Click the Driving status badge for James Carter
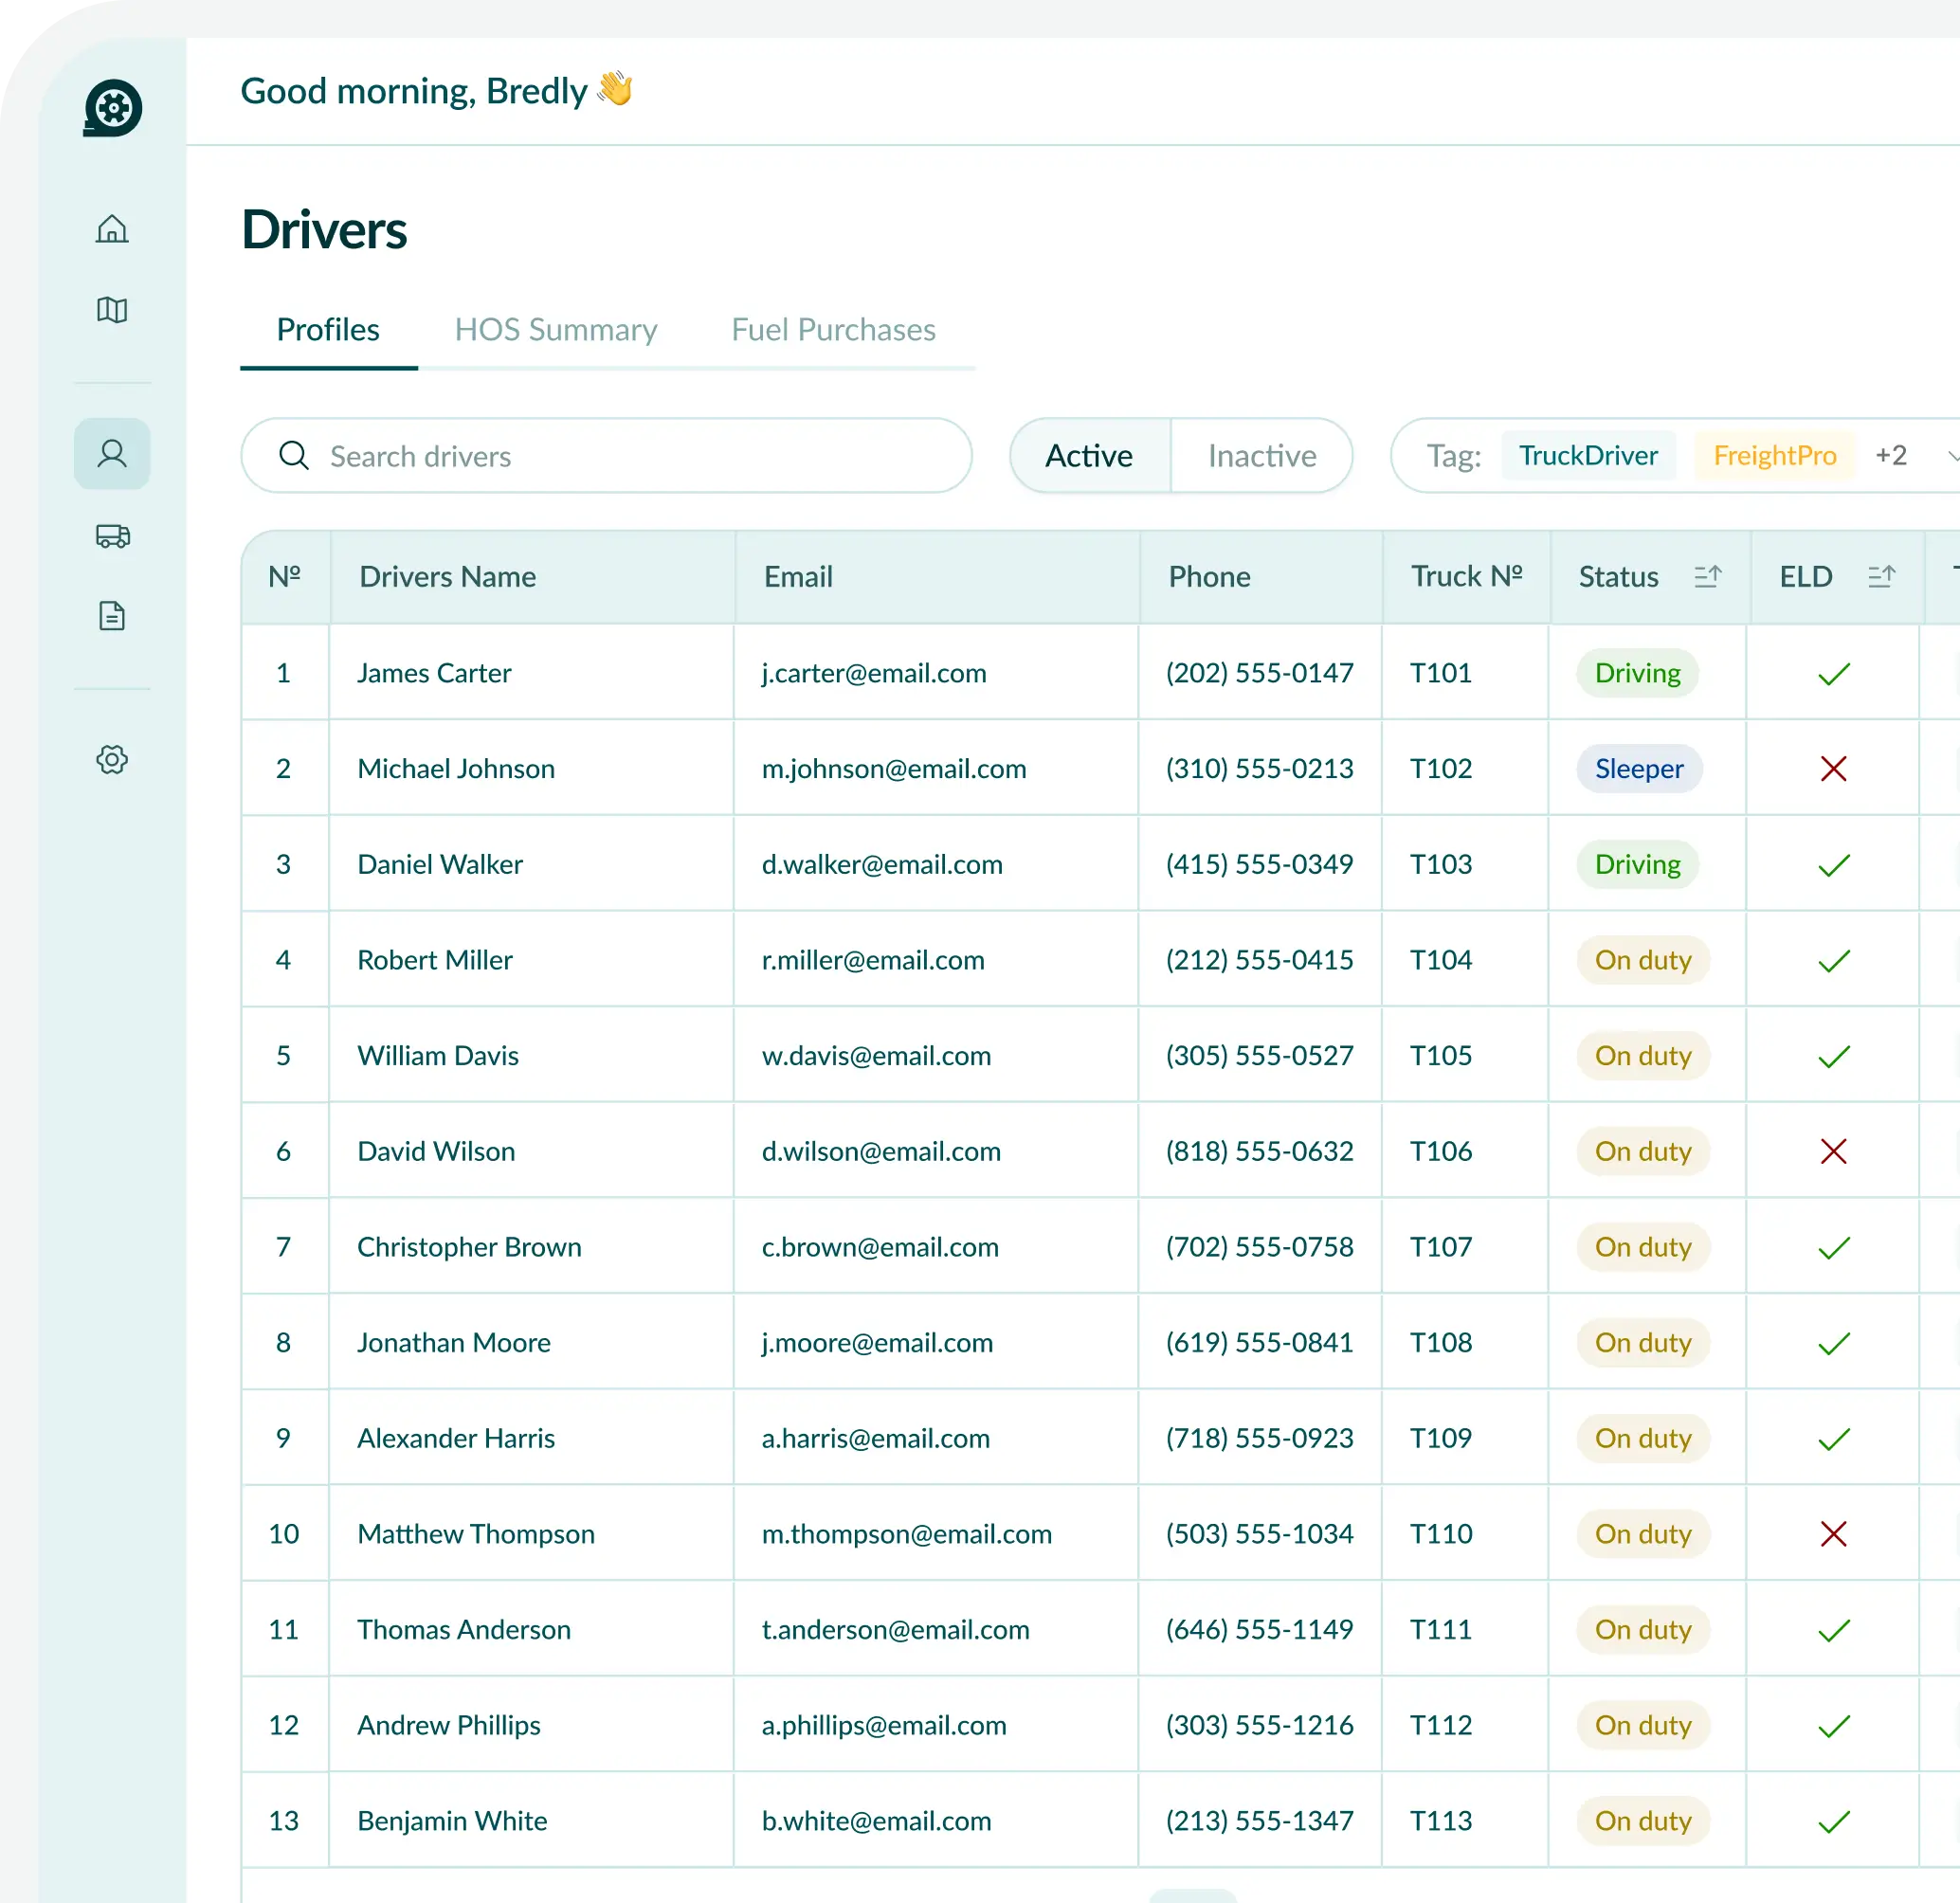The width and height of the screenshot is (1960, 1903). 1638,674
